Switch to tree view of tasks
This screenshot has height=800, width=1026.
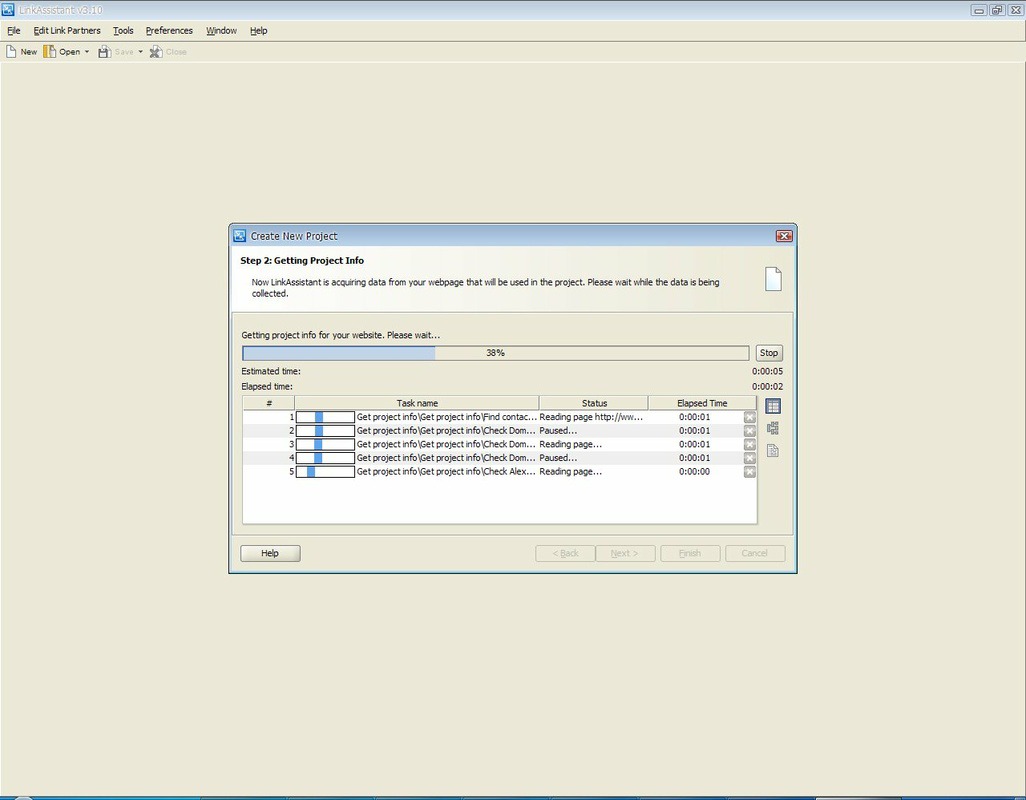click(x=773, y=428)
